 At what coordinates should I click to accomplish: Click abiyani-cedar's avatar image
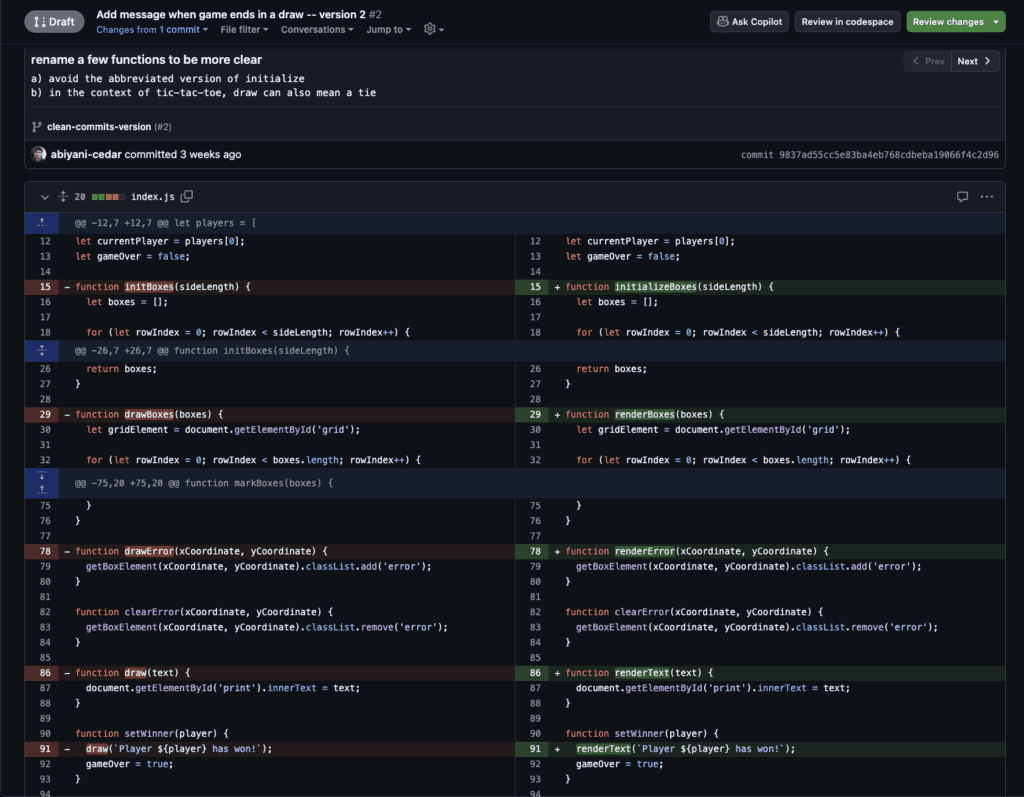39,155
